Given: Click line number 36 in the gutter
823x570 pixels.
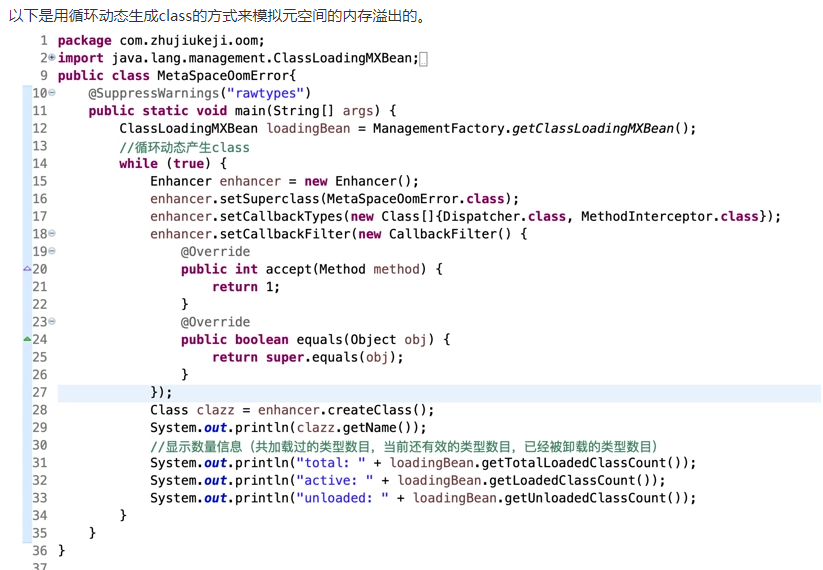Looking at the screenshot, I should coord(40,551).
